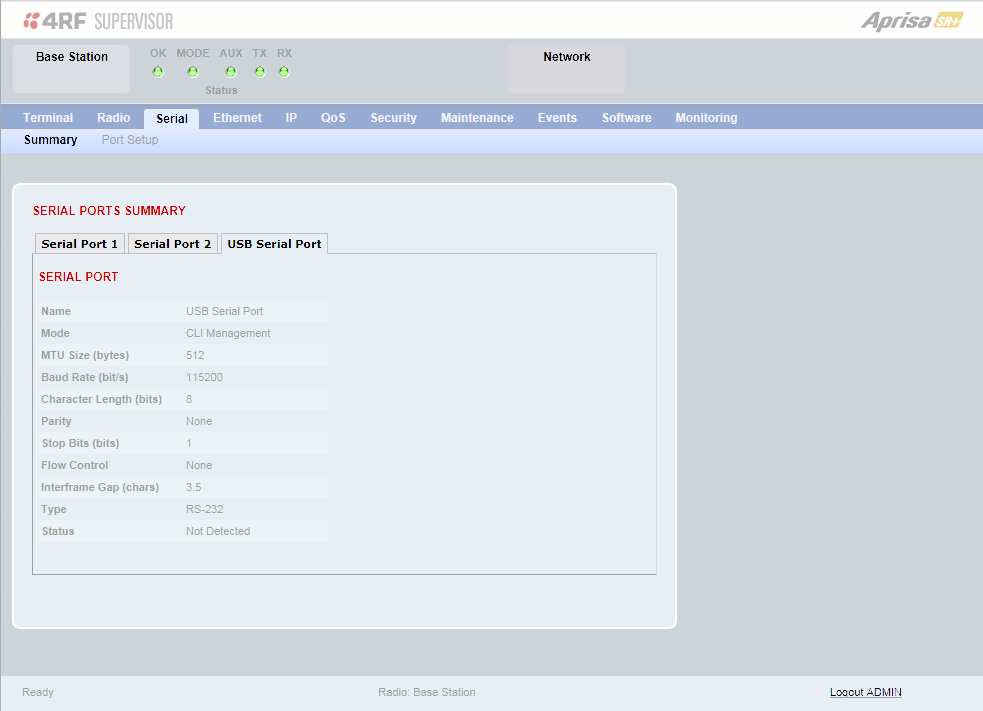Select the Serial menu tab
This screenshot has height=711, width=983.
coord(172,118)
